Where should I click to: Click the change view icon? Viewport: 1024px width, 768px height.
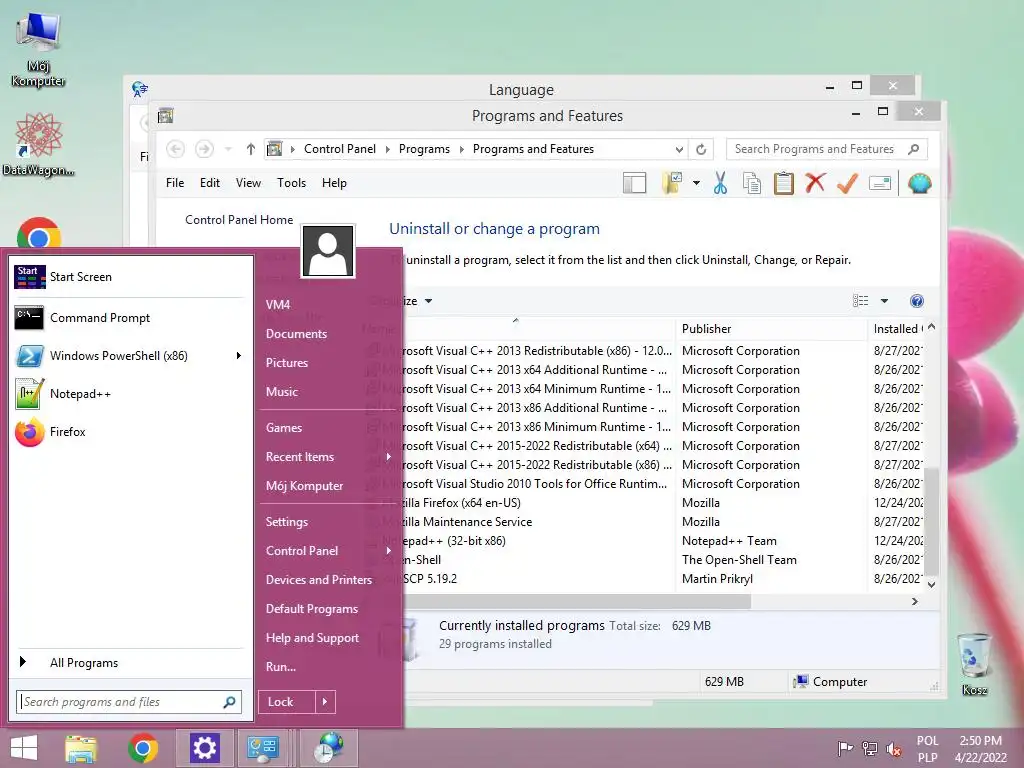click(861, 301)
